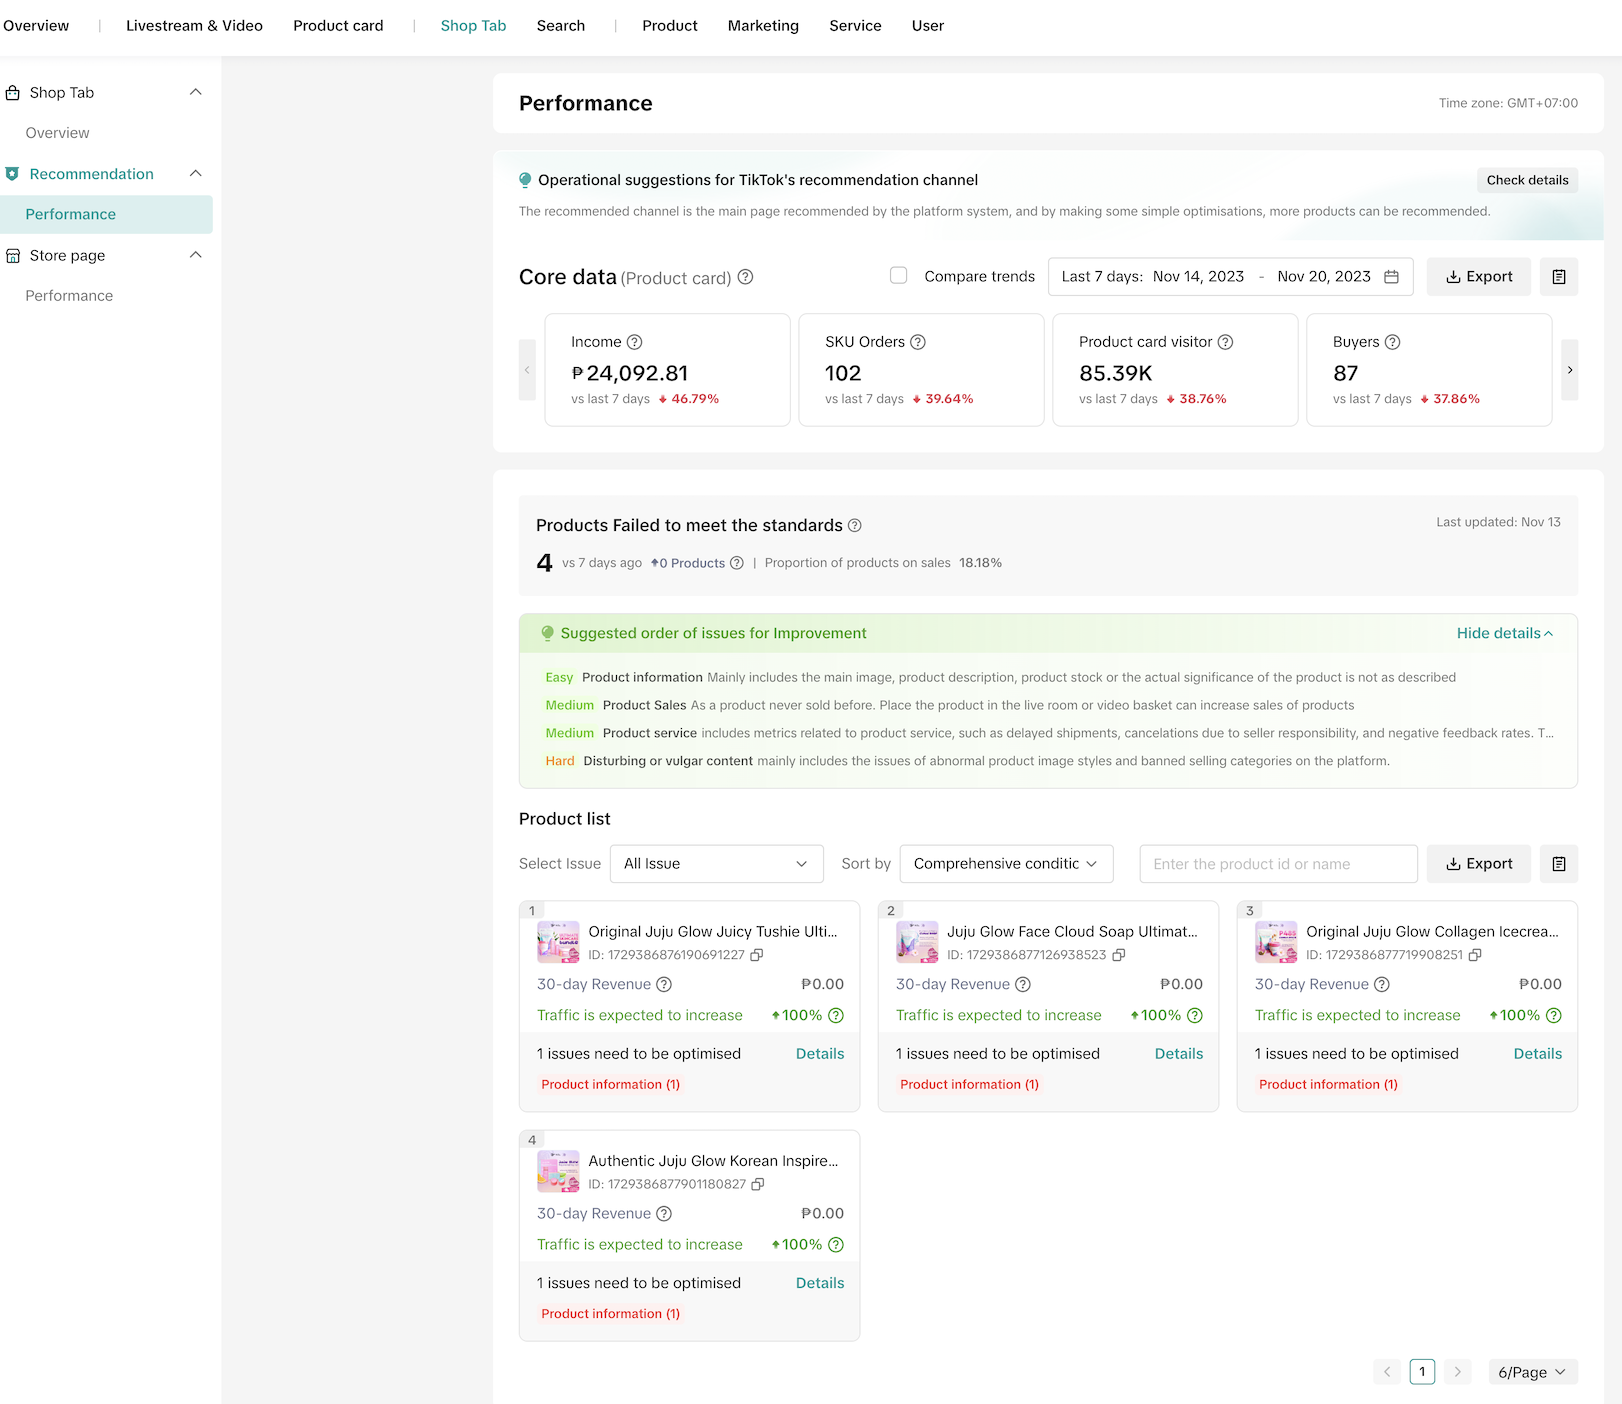
Task: Open the Marketing tab in top navigation
Action: (x=763, y=26)
